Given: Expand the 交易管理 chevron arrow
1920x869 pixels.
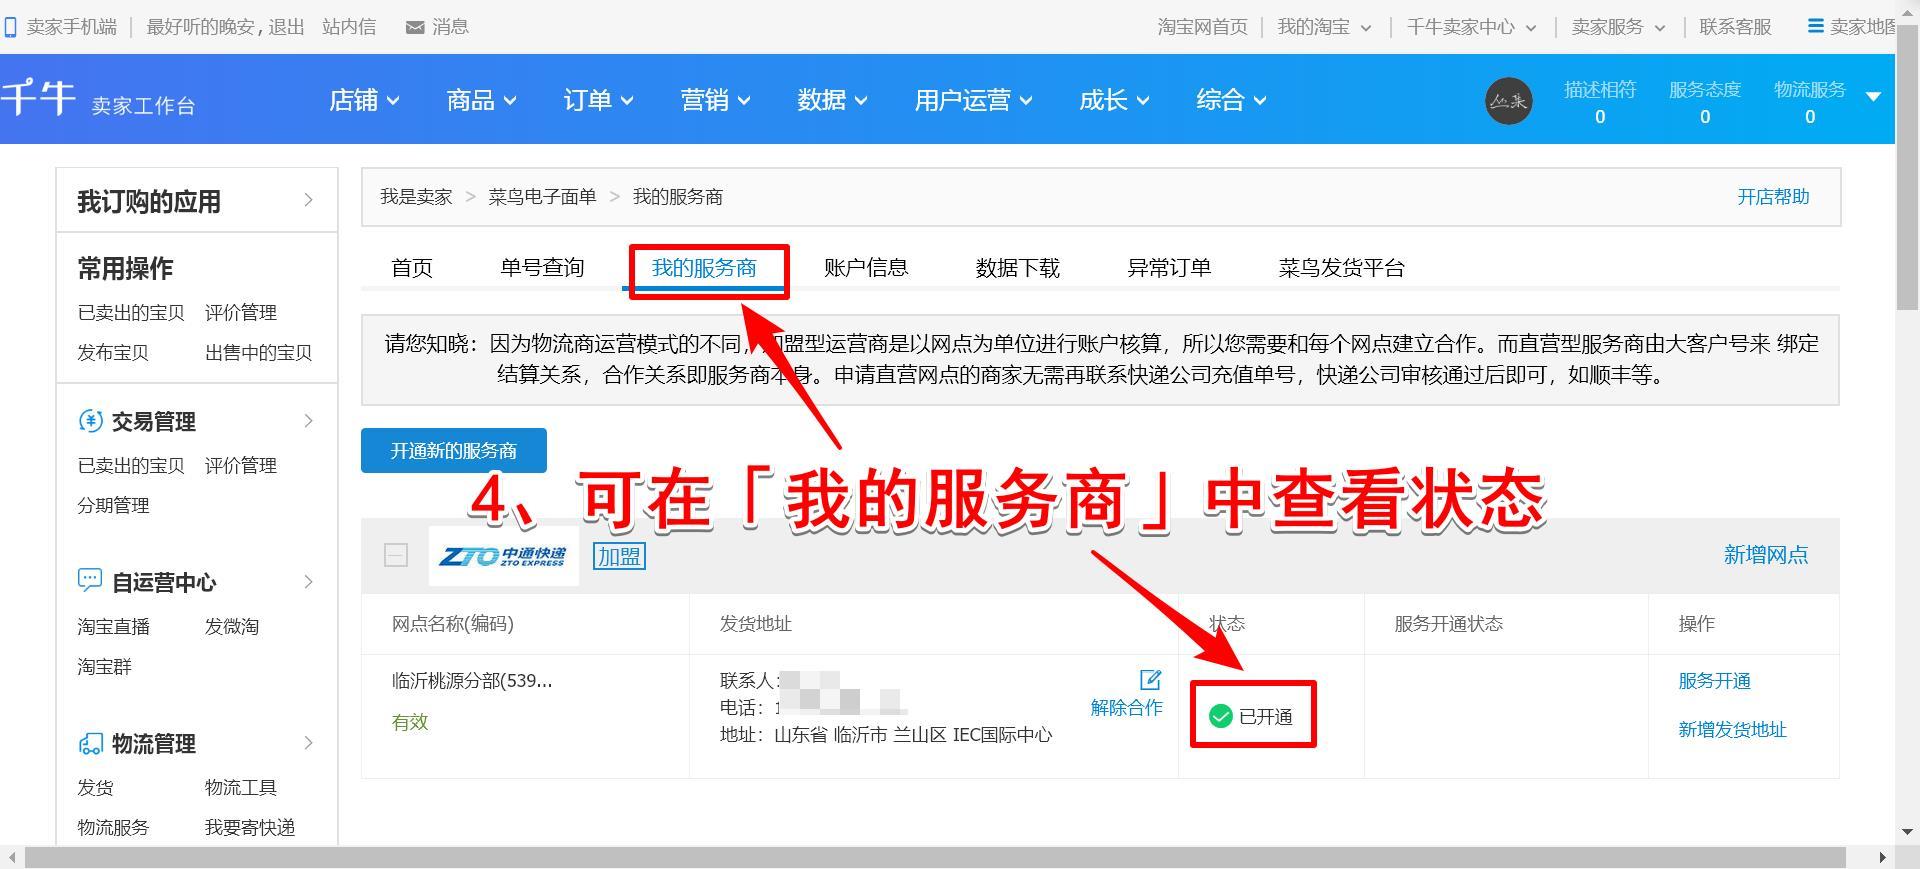Looking at the screenshot, I should [x=308, y=421].
